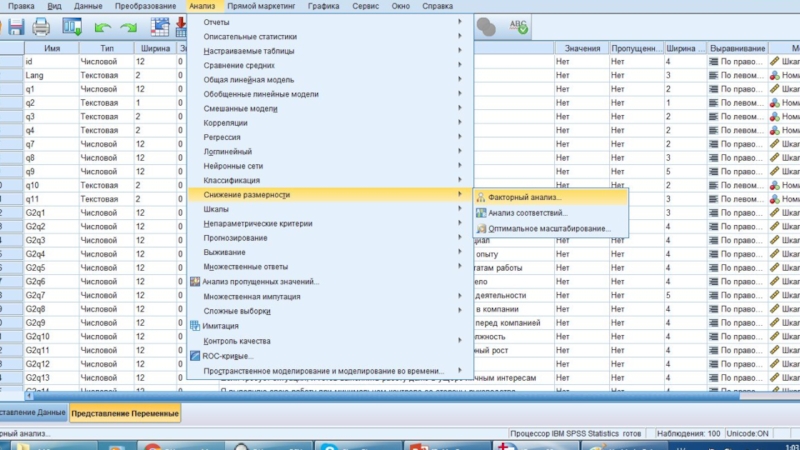This screenshot has height=450, width=800.
Task: Click the green Undo arrow icon
Action: tap(101, 27)
